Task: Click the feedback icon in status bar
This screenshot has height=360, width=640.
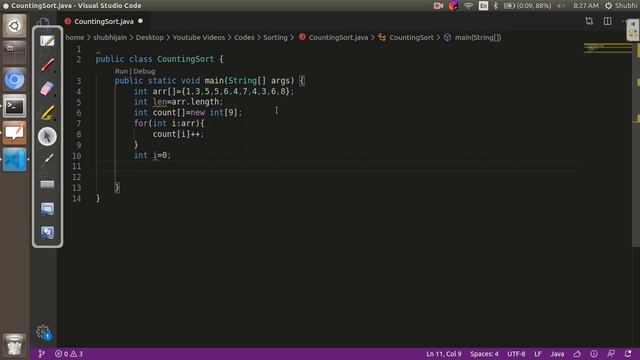Action: pyautogui.click(x=611, y=354)
